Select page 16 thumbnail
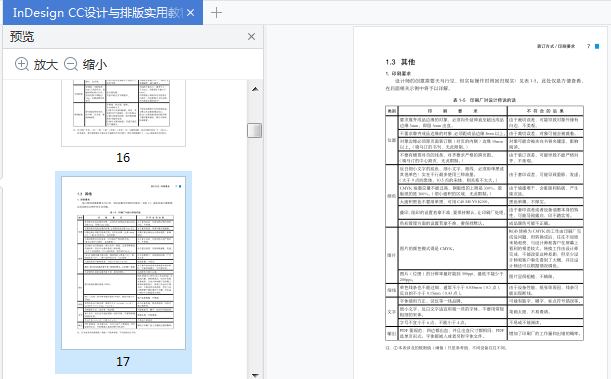 click(123, 113)
